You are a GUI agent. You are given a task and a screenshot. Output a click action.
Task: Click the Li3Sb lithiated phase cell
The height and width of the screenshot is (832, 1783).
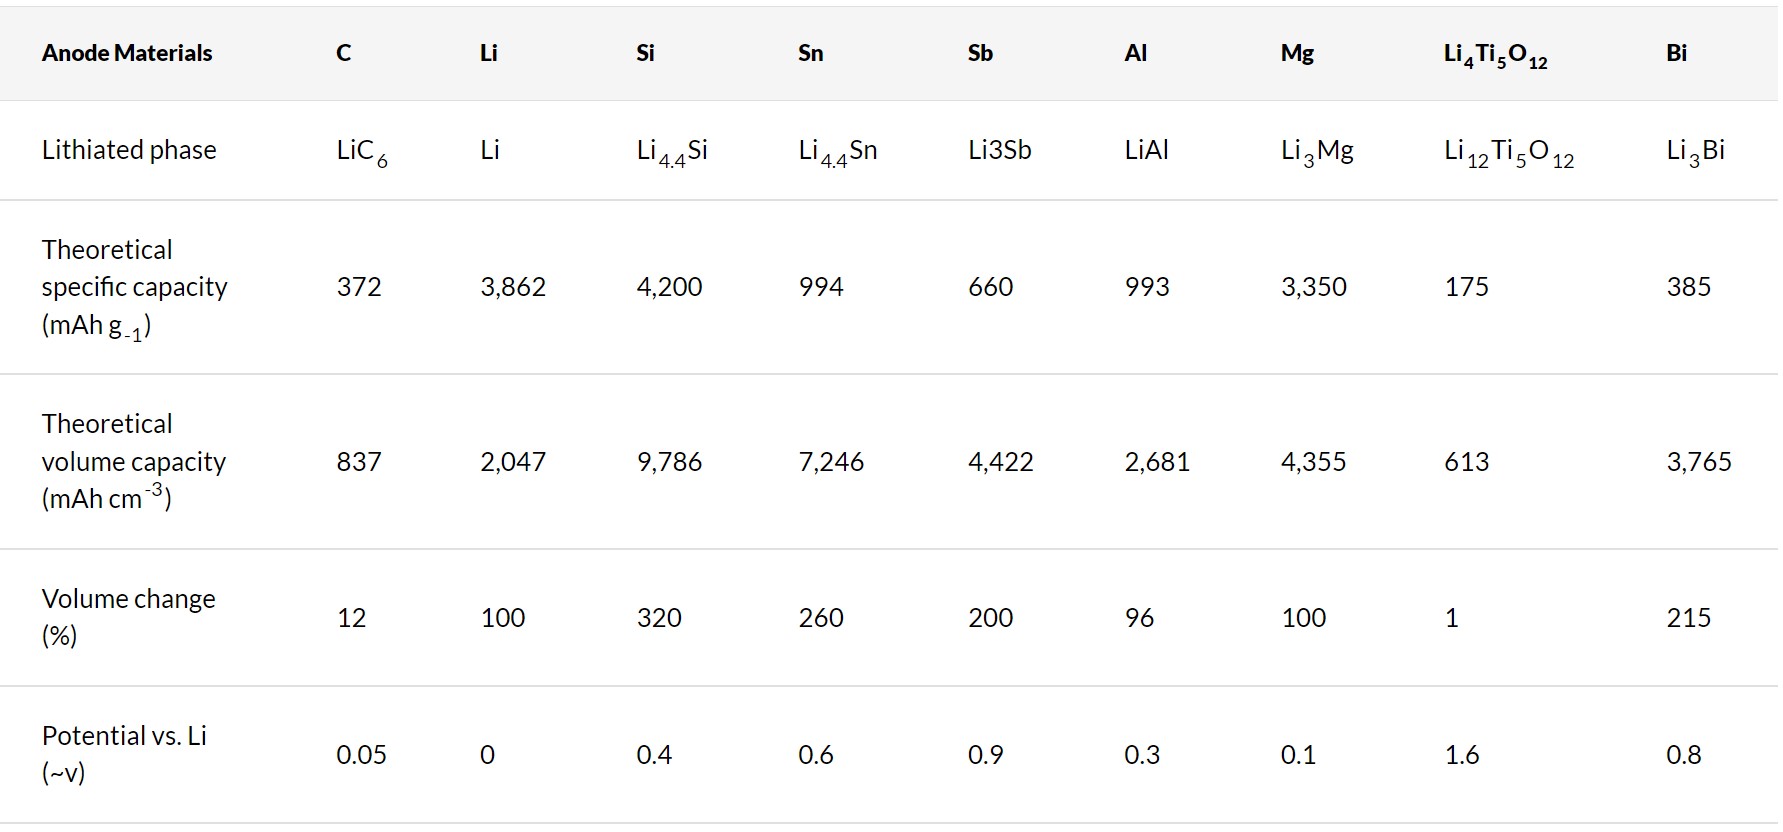tap(999, 150)
